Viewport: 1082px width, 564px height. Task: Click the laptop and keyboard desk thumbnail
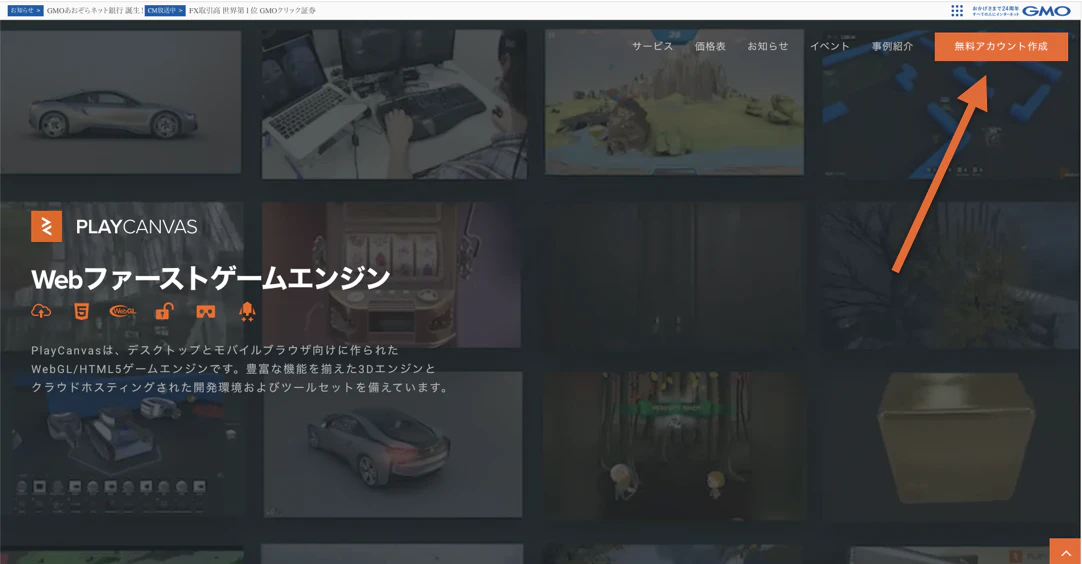(393, 104)
